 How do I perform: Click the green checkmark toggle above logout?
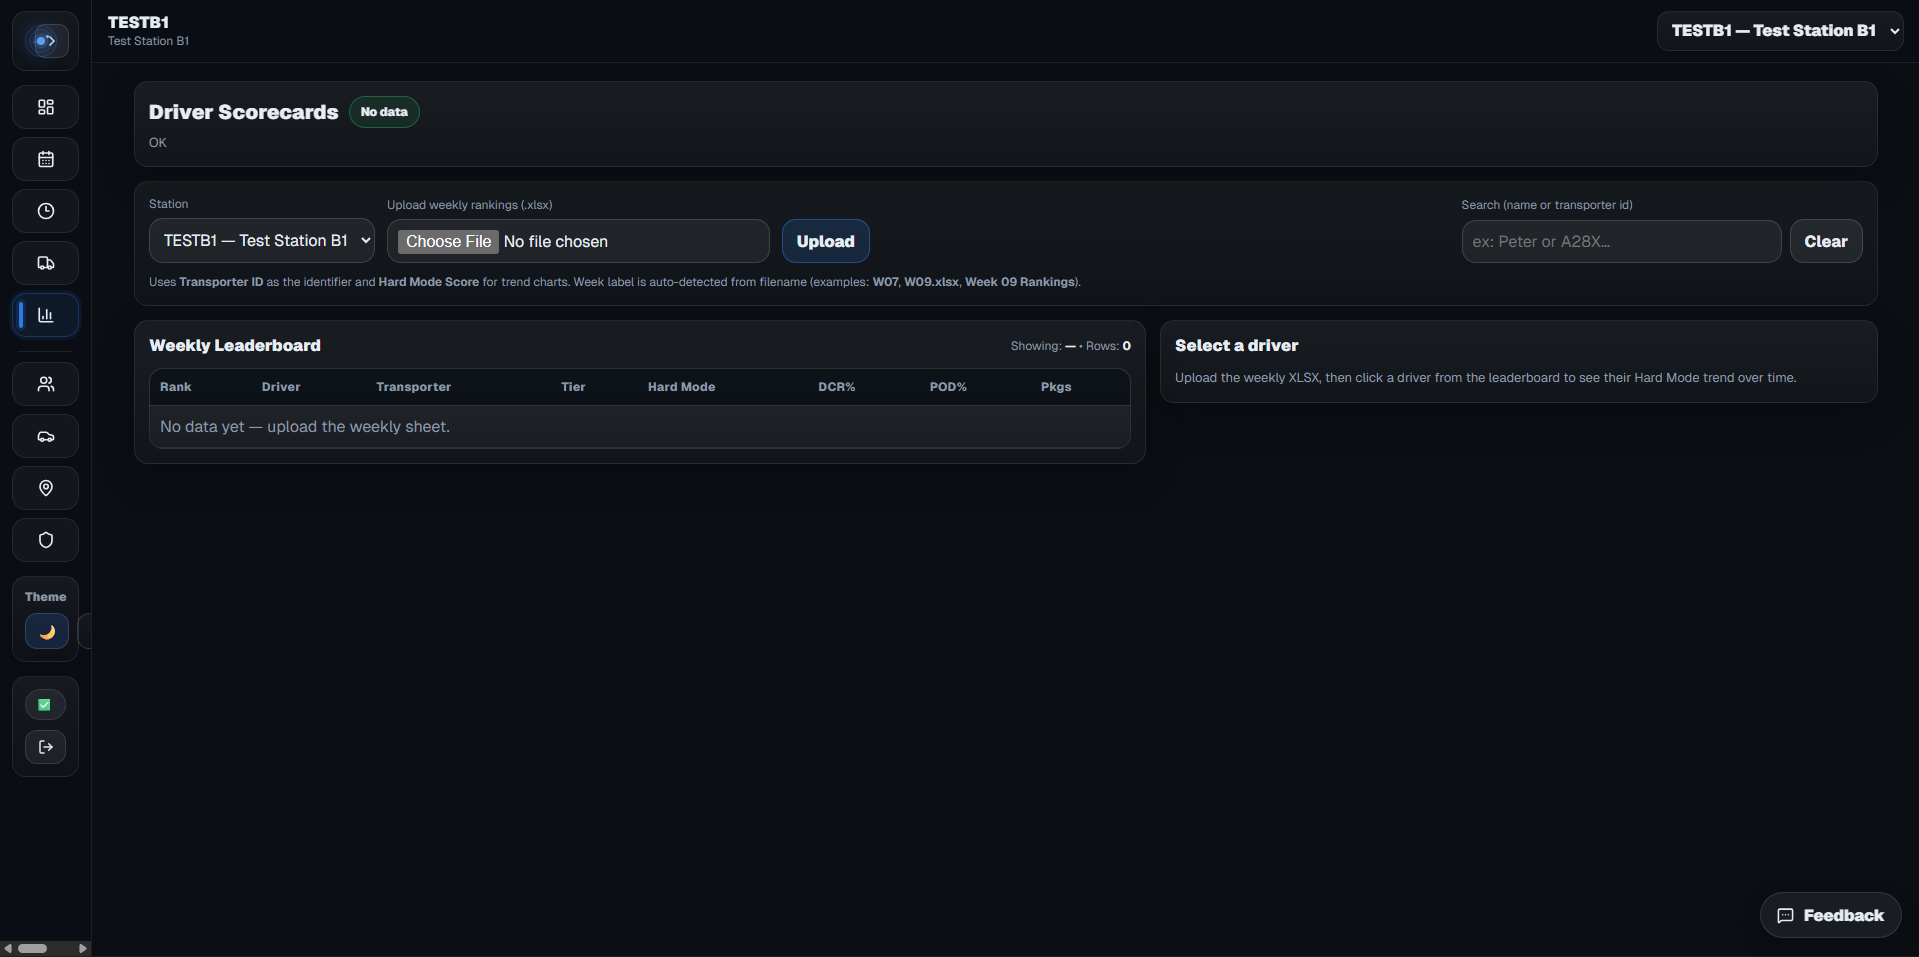(x=45, y=704)
